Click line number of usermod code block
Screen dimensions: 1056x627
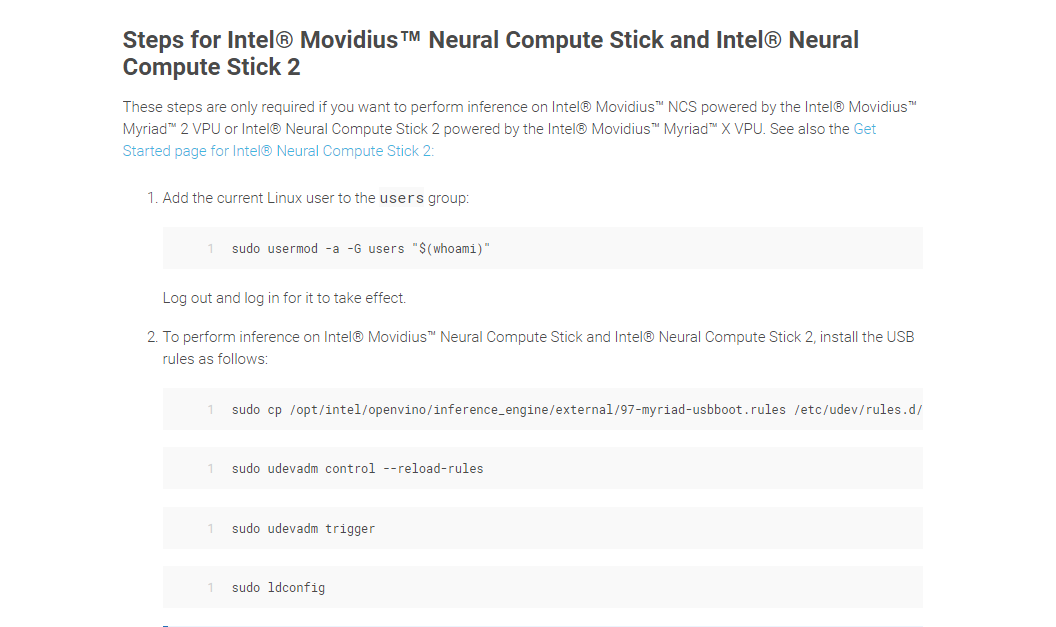point(211,249)
